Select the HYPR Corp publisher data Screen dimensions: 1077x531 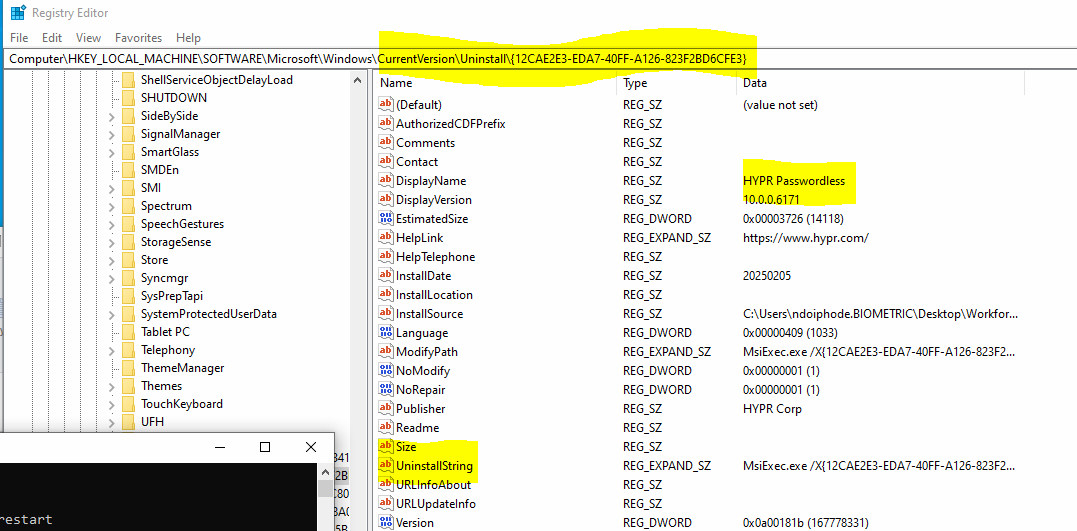pos(772,409)
